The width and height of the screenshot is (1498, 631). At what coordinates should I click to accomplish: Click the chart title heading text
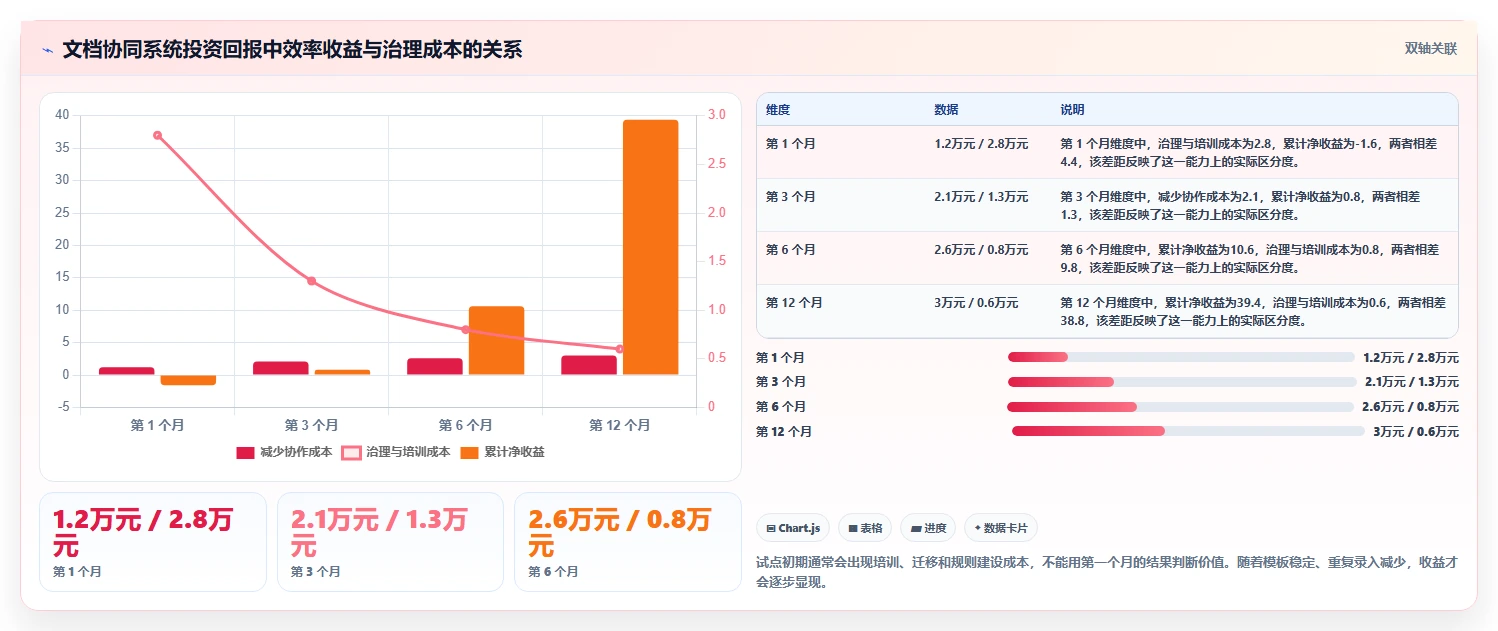pos(292,50)
